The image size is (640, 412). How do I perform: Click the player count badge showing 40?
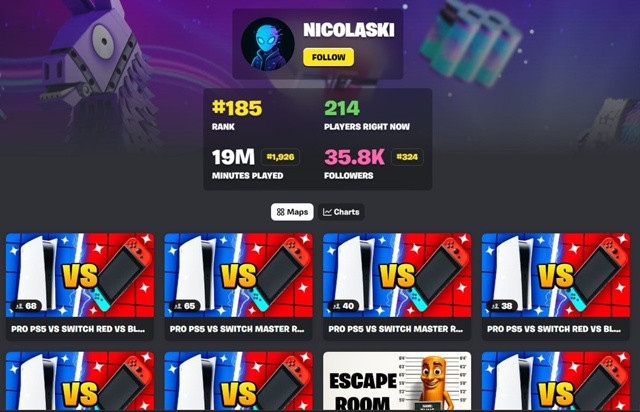343,306
